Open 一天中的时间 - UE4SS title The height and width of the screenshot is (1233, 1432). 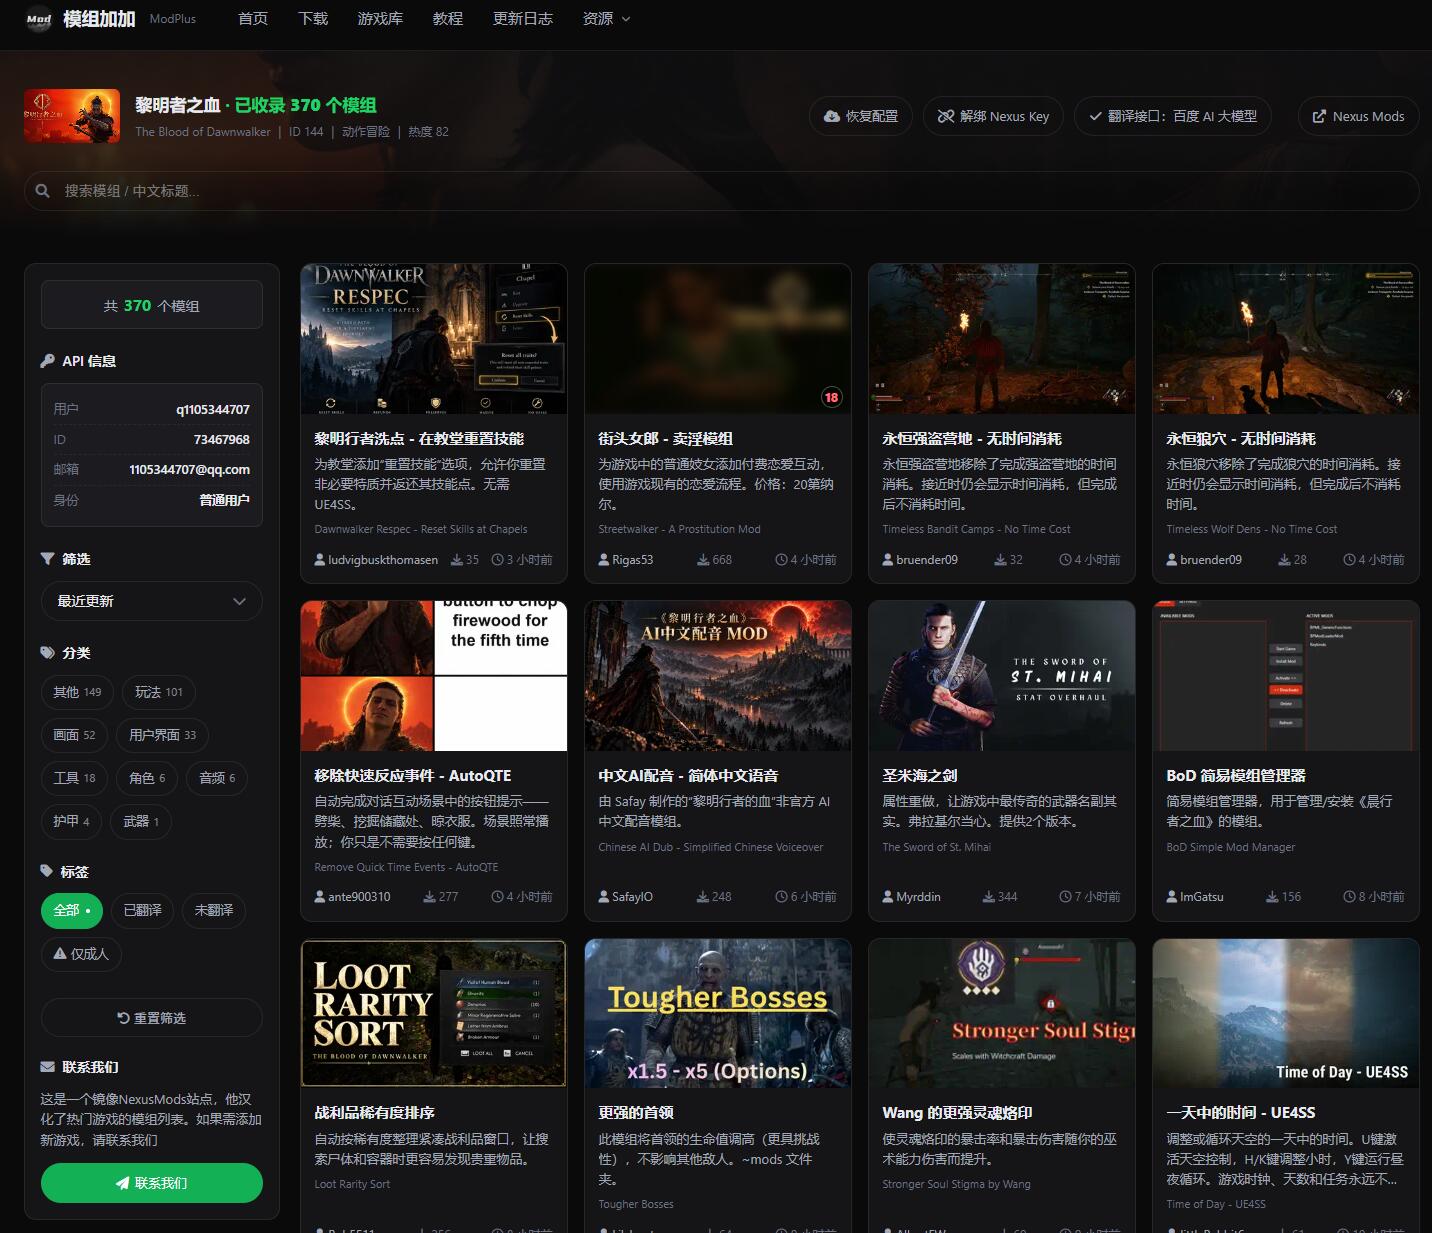[1241, 1112]
